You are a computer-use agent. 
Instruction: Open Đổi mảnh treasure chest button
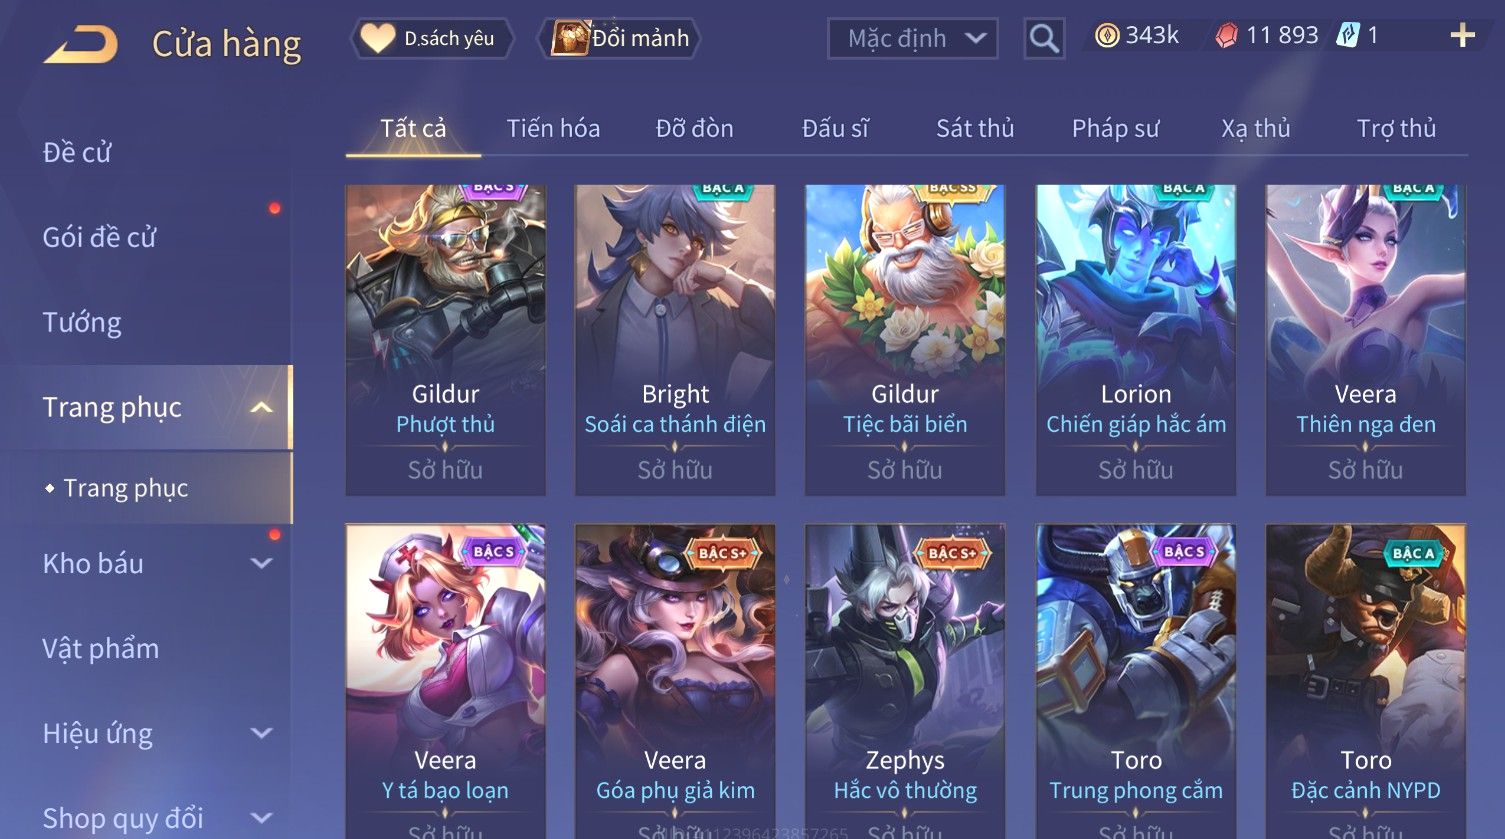tap(619, 39)
